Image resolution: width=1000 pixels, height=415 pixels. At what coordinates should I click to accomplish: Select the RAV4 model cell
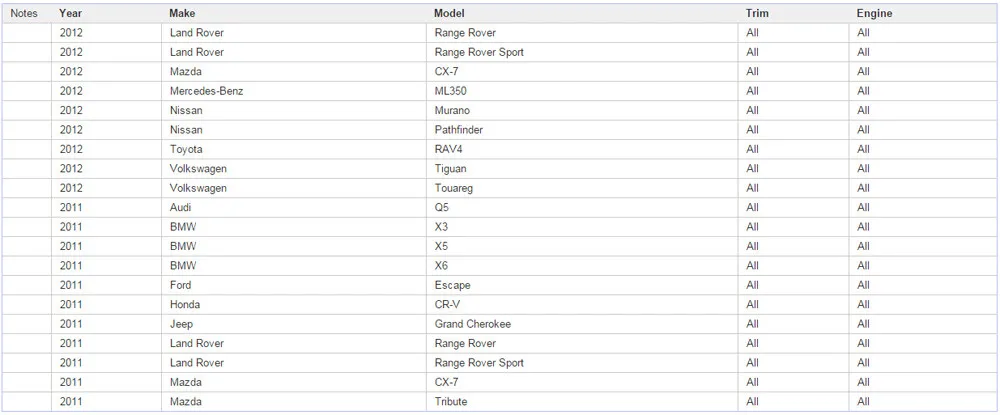[582, 149]
